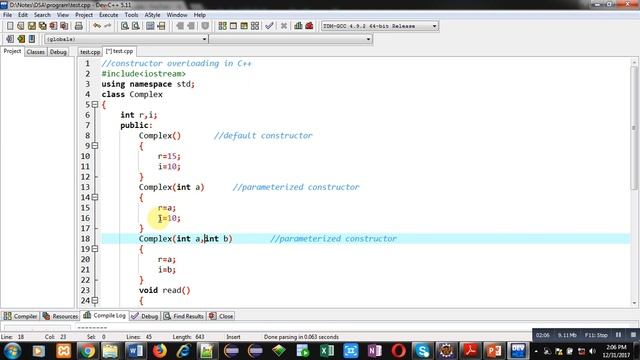This screenshot has width=640, height=360.
Task: Open the File menu
Action: [7, 15]
